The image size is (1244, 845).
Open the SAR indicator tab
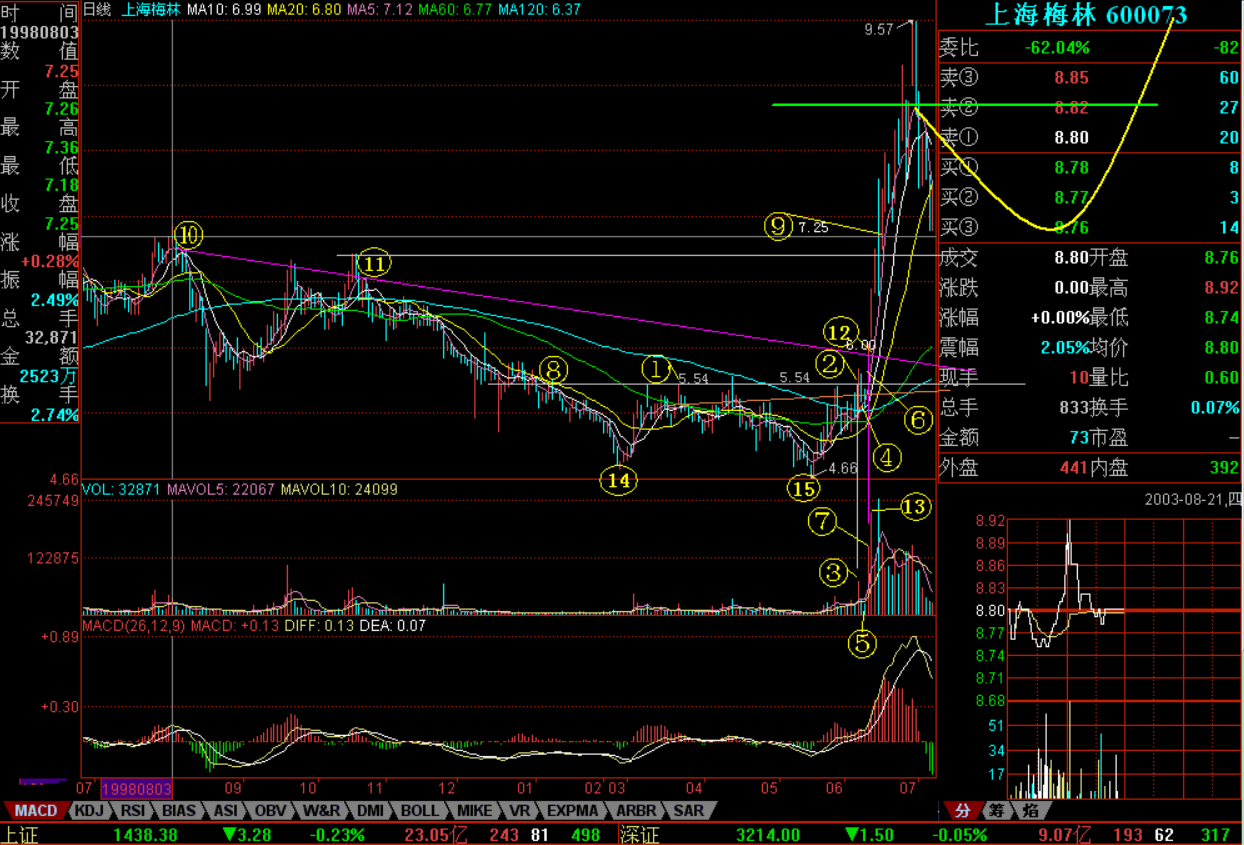click(x=689, y=810)
